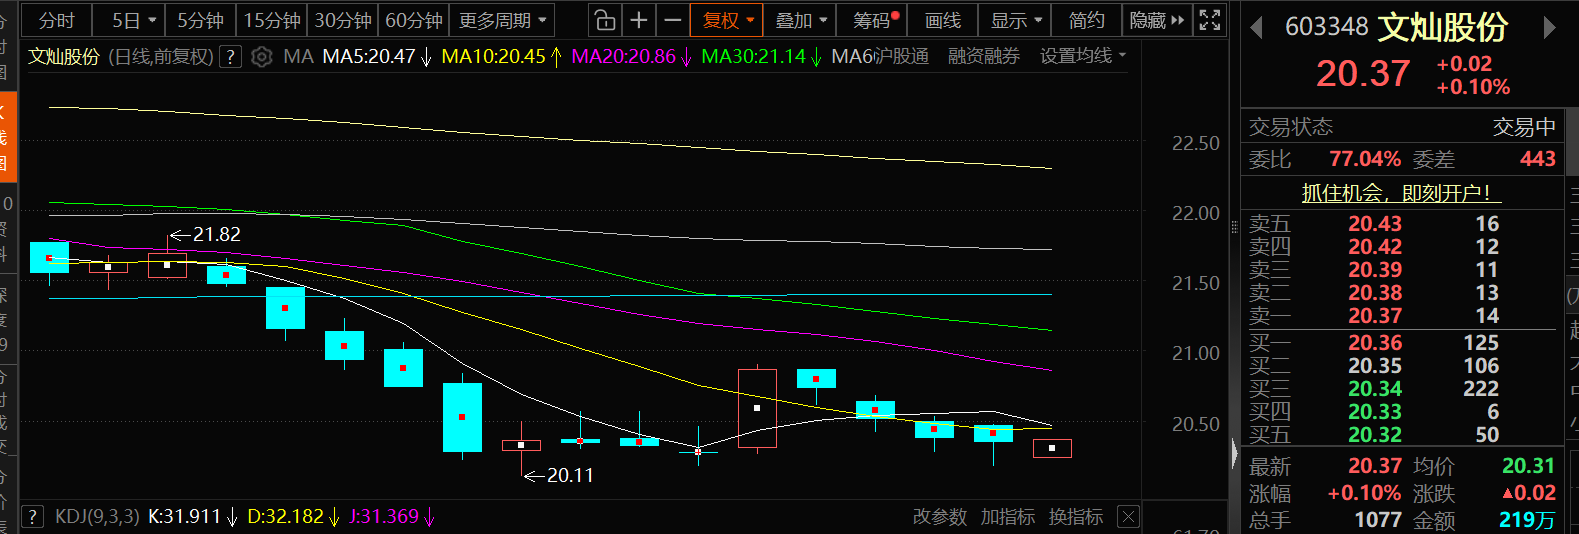The image size is (1579, 534).
Task: Toggle the 简约 simple view mode
Action: point(1087,20)
